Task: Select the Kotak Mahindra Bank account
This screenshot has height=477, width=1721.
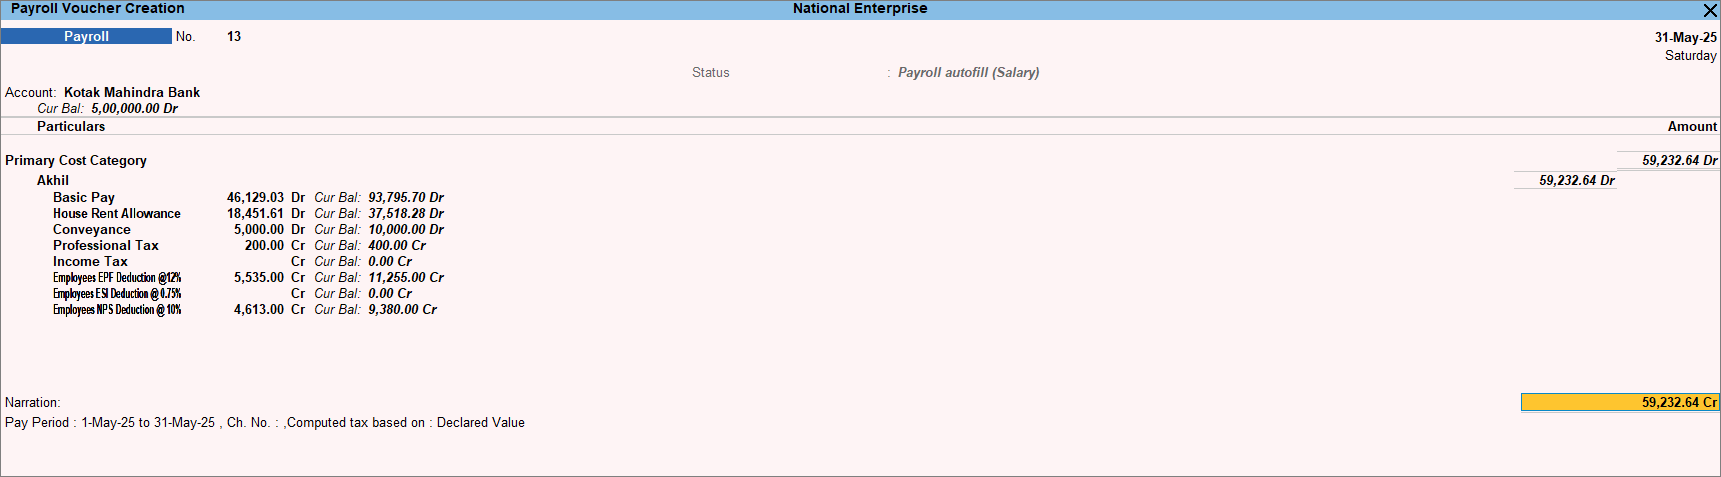Action: 132,92
